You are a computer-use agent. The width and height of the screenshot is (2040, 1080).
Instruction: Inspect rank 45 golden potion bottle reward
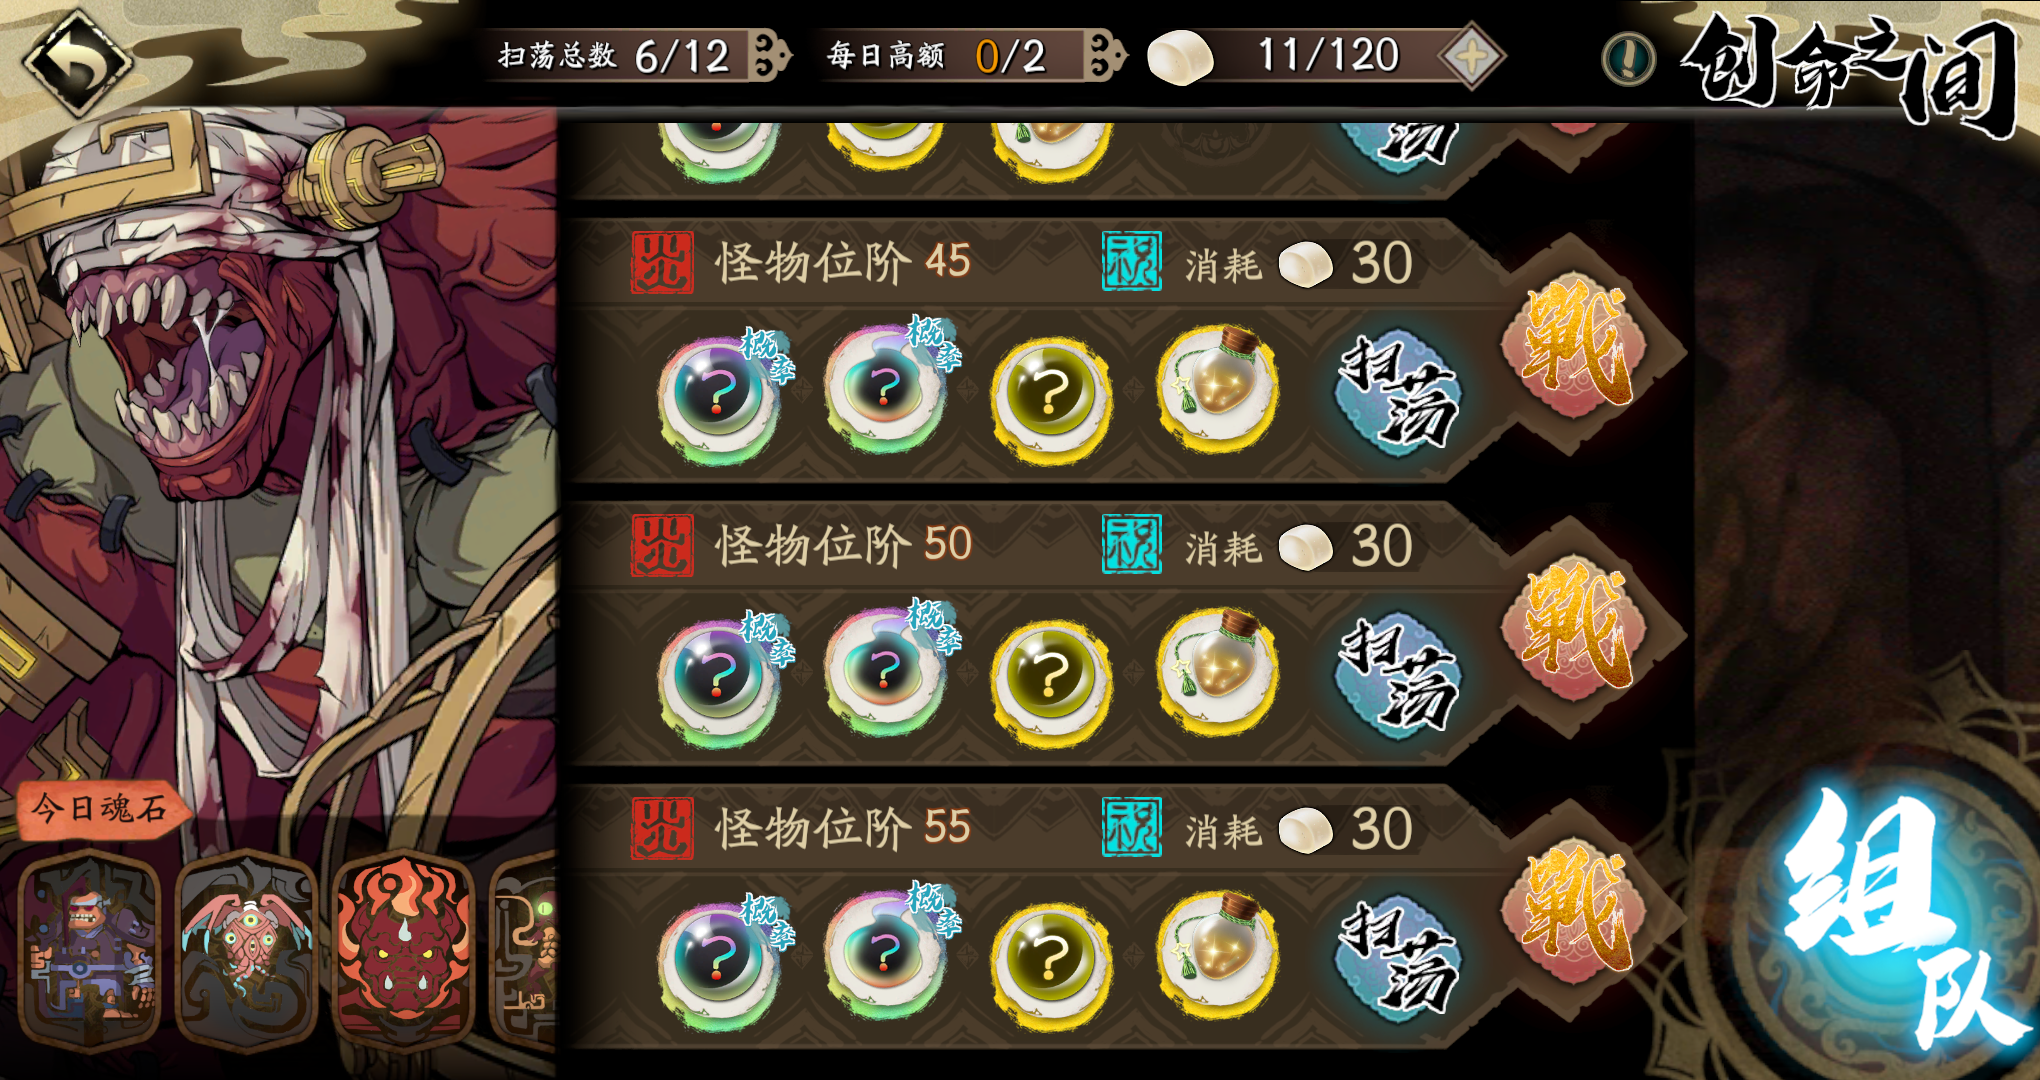(1217, 390)
